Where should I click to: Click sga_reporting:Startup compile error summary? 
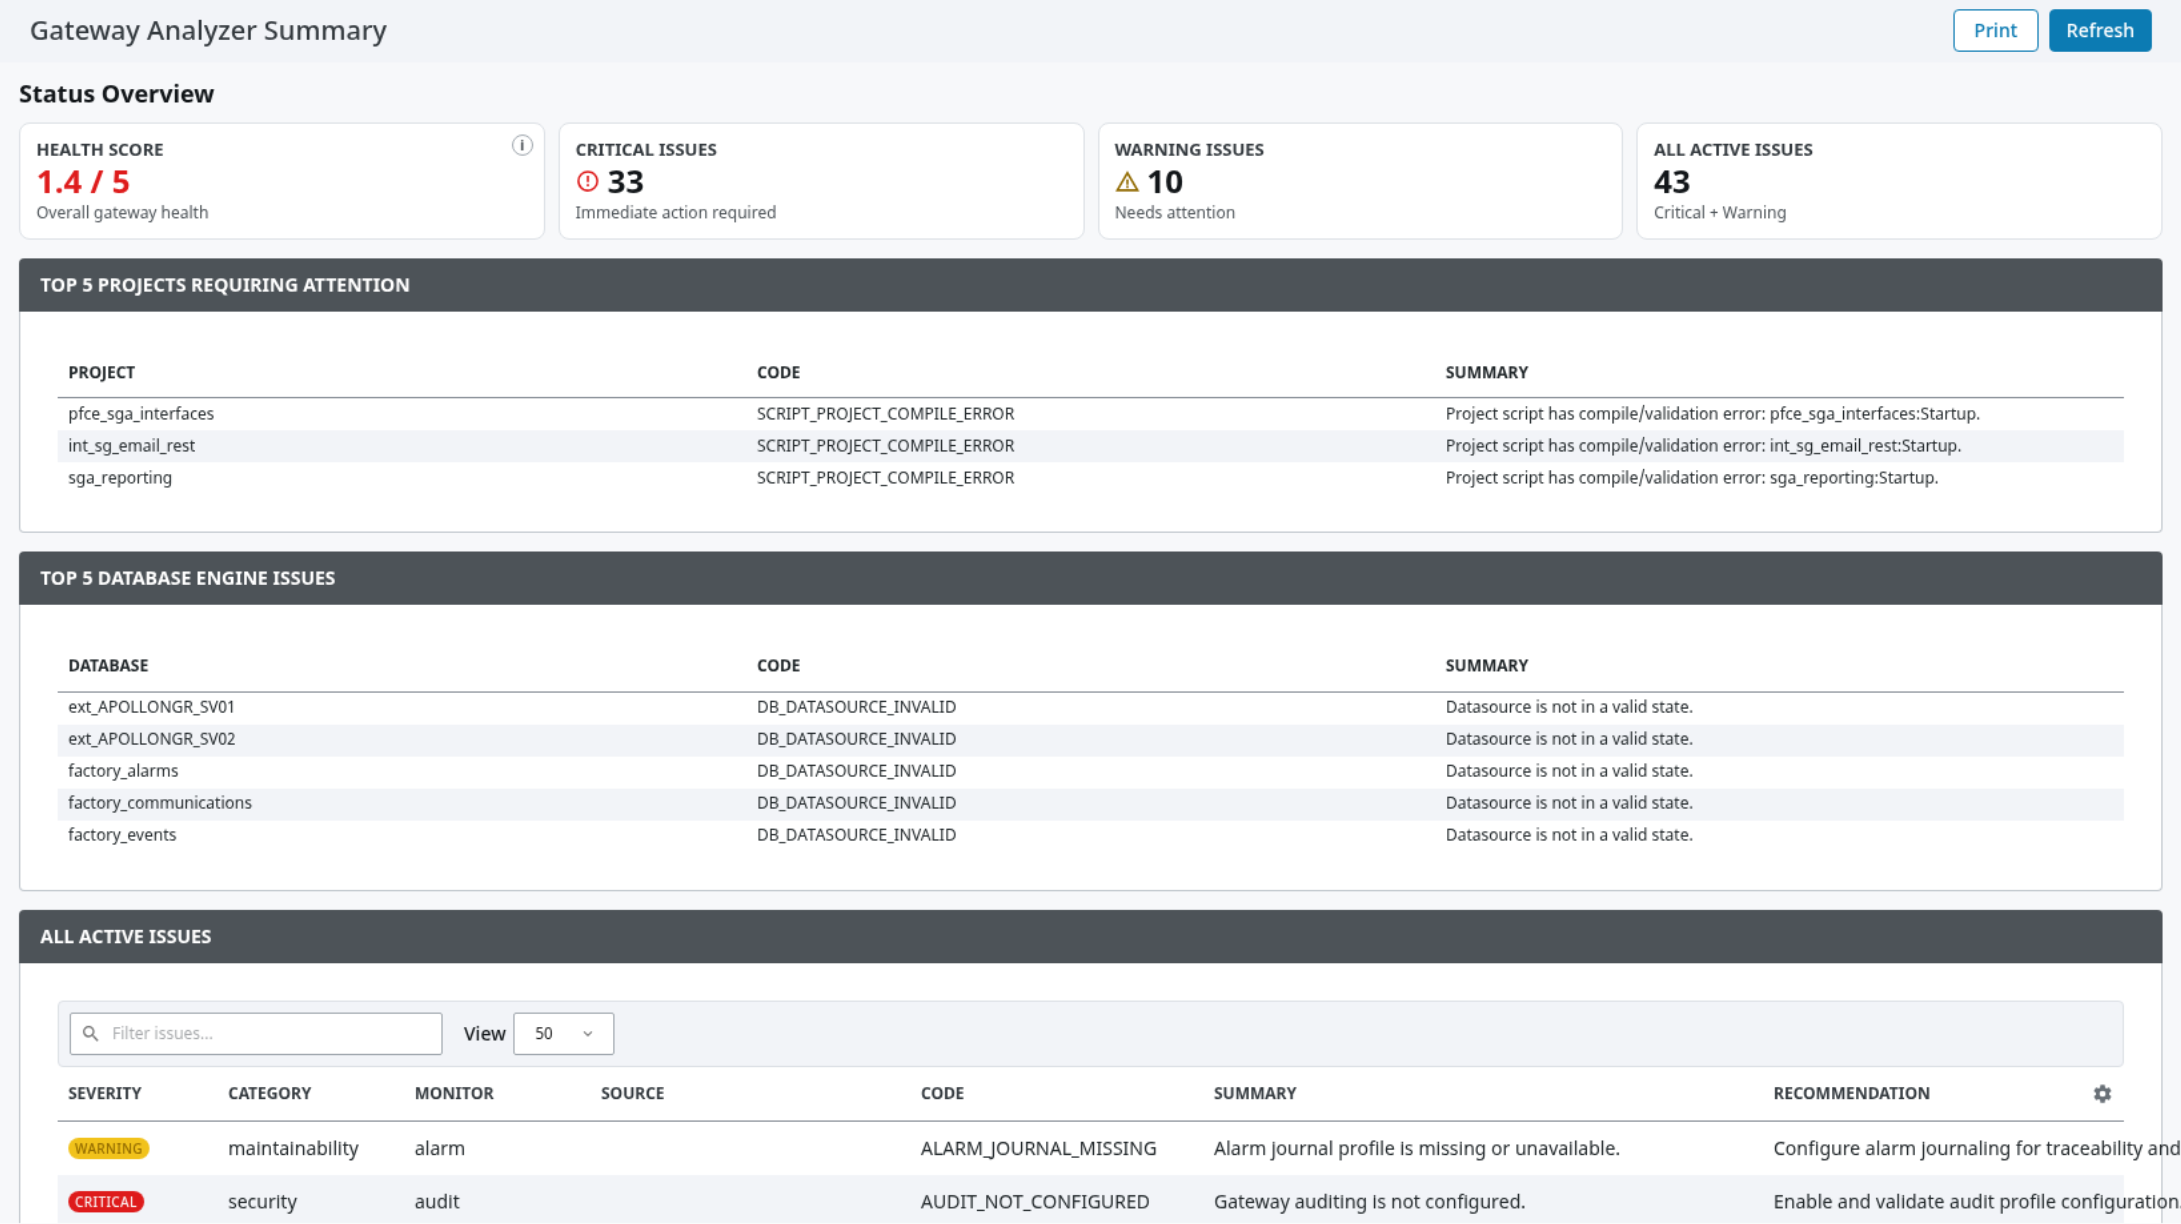pyautogui.click(x=1691, y=478)
